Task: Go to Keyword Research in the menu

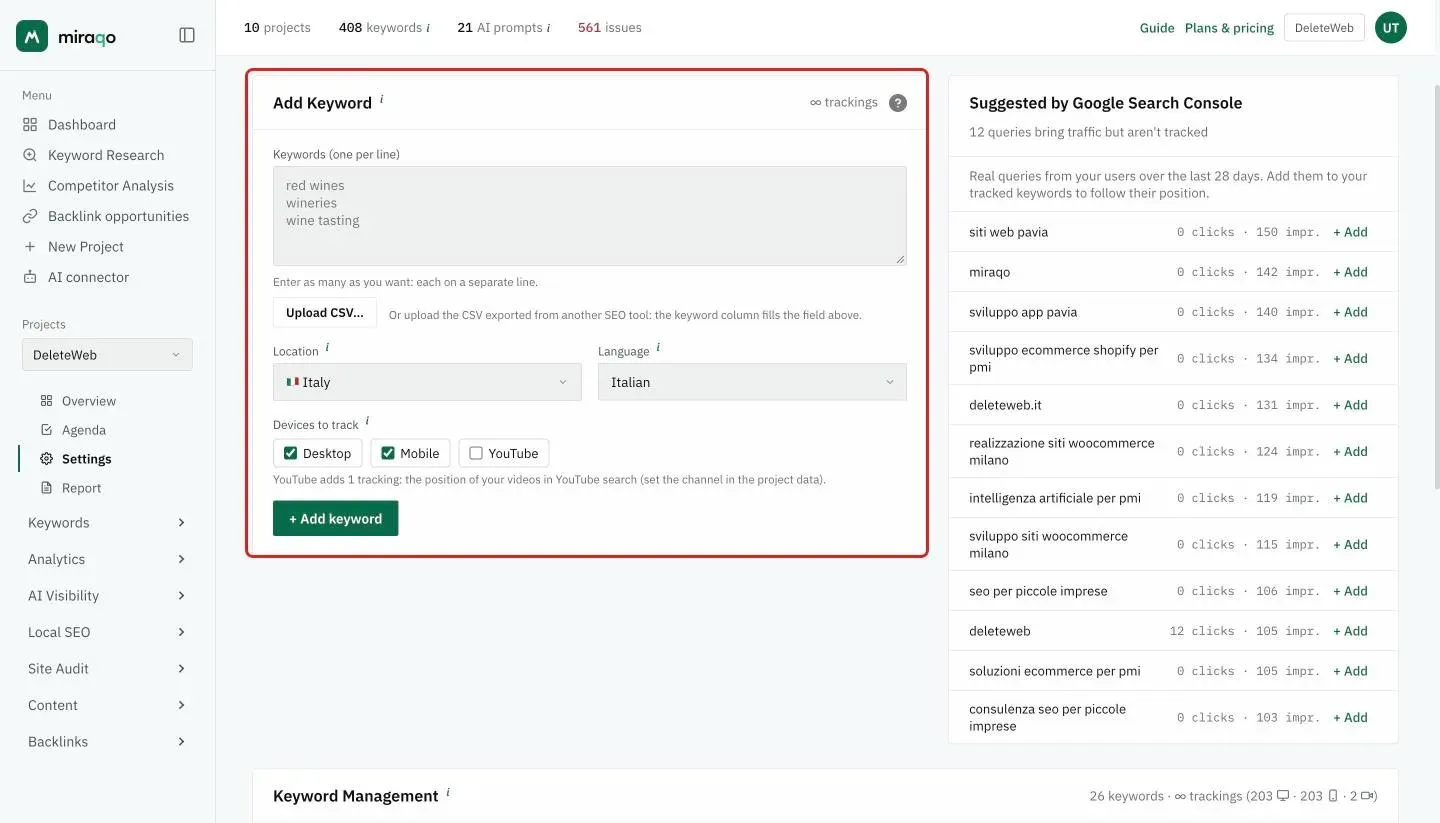Action: point(107,155)
